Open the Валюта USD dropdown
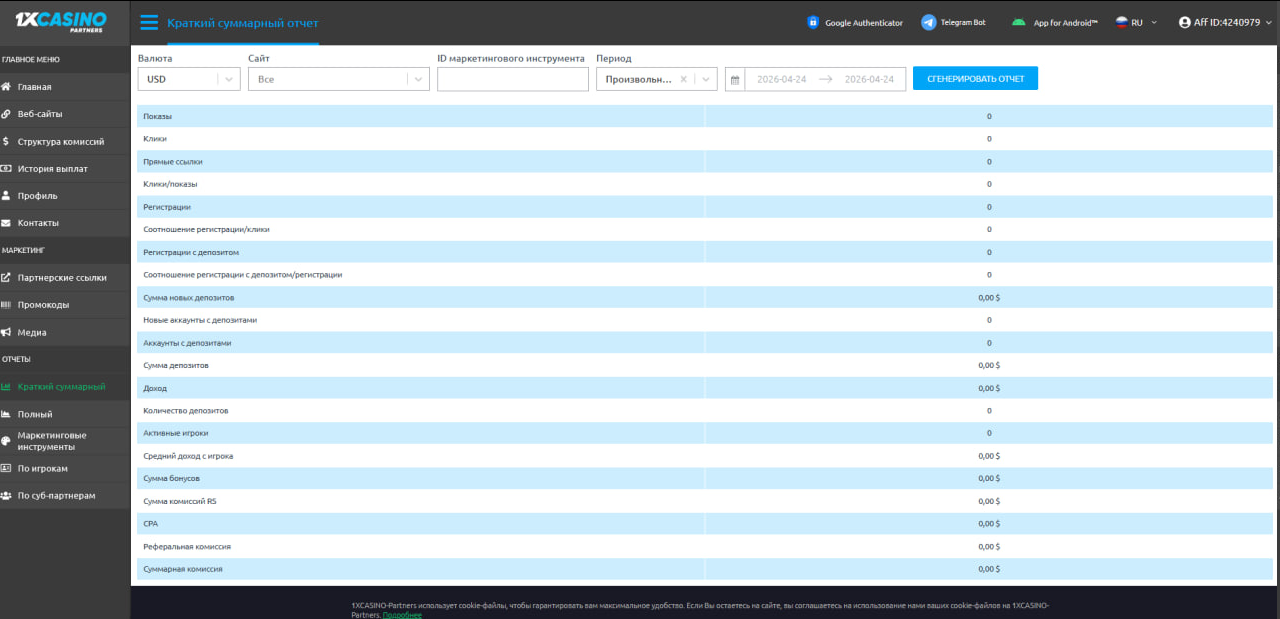Screen dimensions: 1280x619 189,79
